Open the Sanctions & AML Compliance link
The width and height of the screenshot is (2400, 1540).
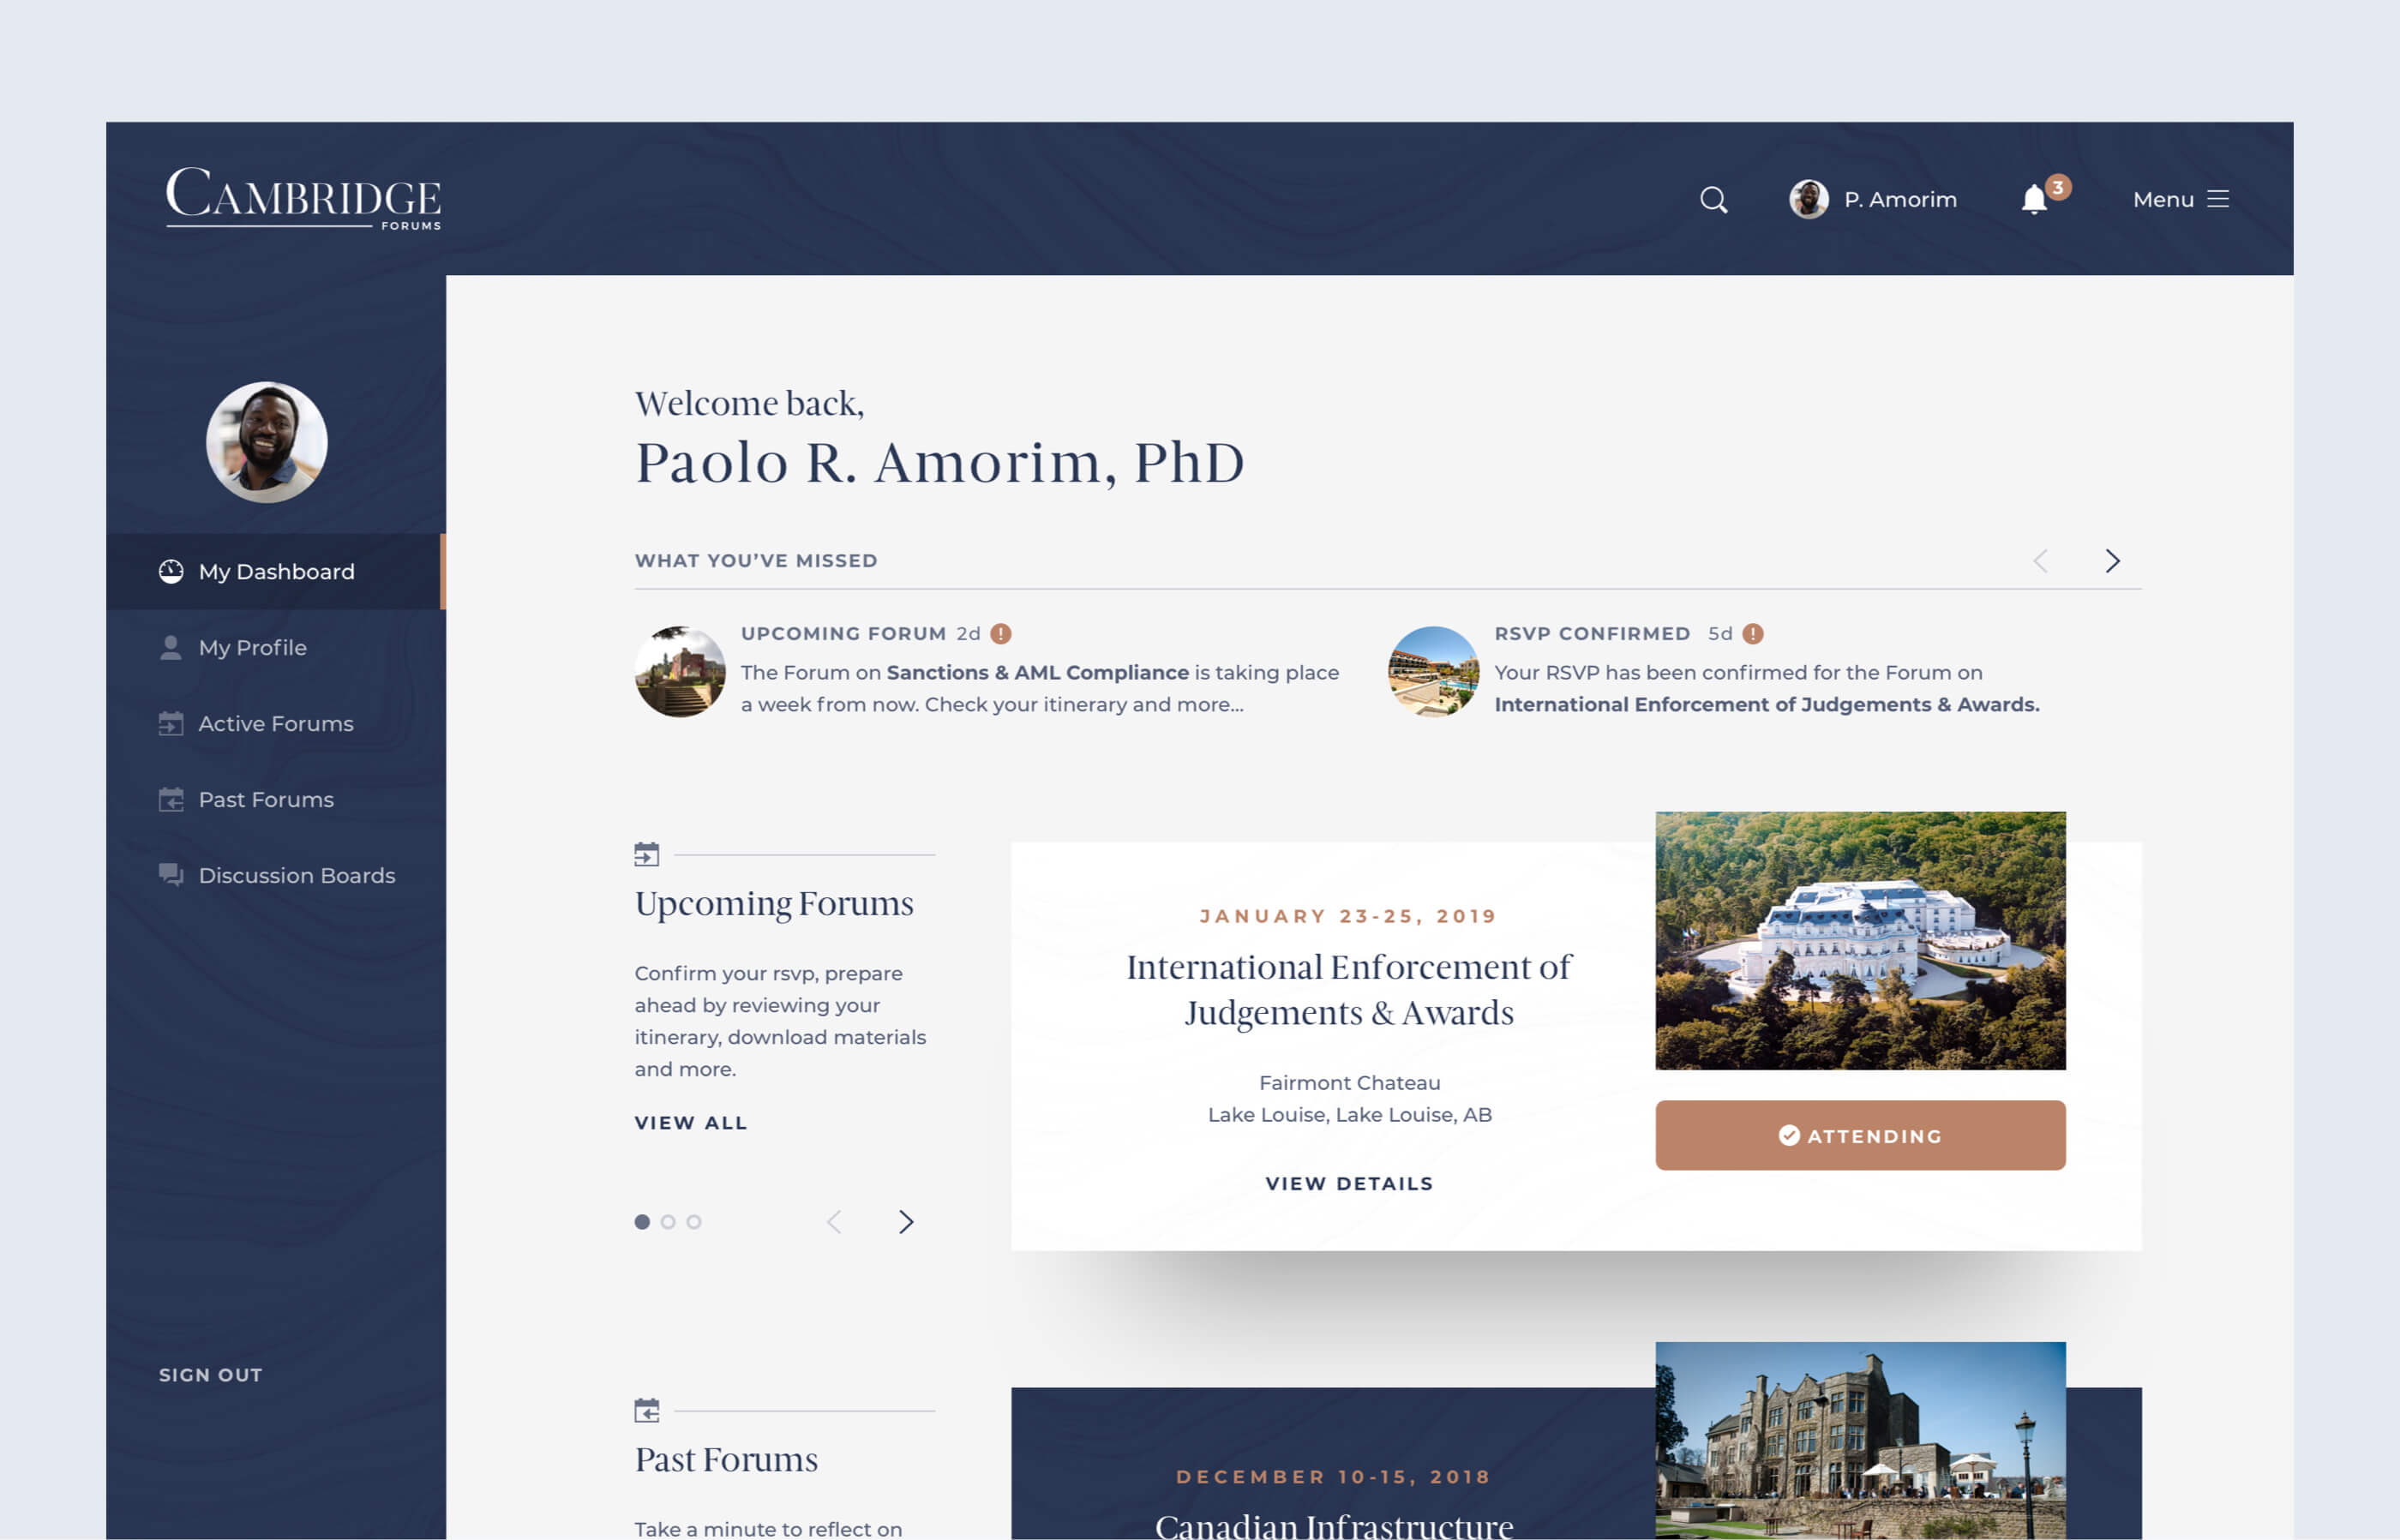point(1037,672)
